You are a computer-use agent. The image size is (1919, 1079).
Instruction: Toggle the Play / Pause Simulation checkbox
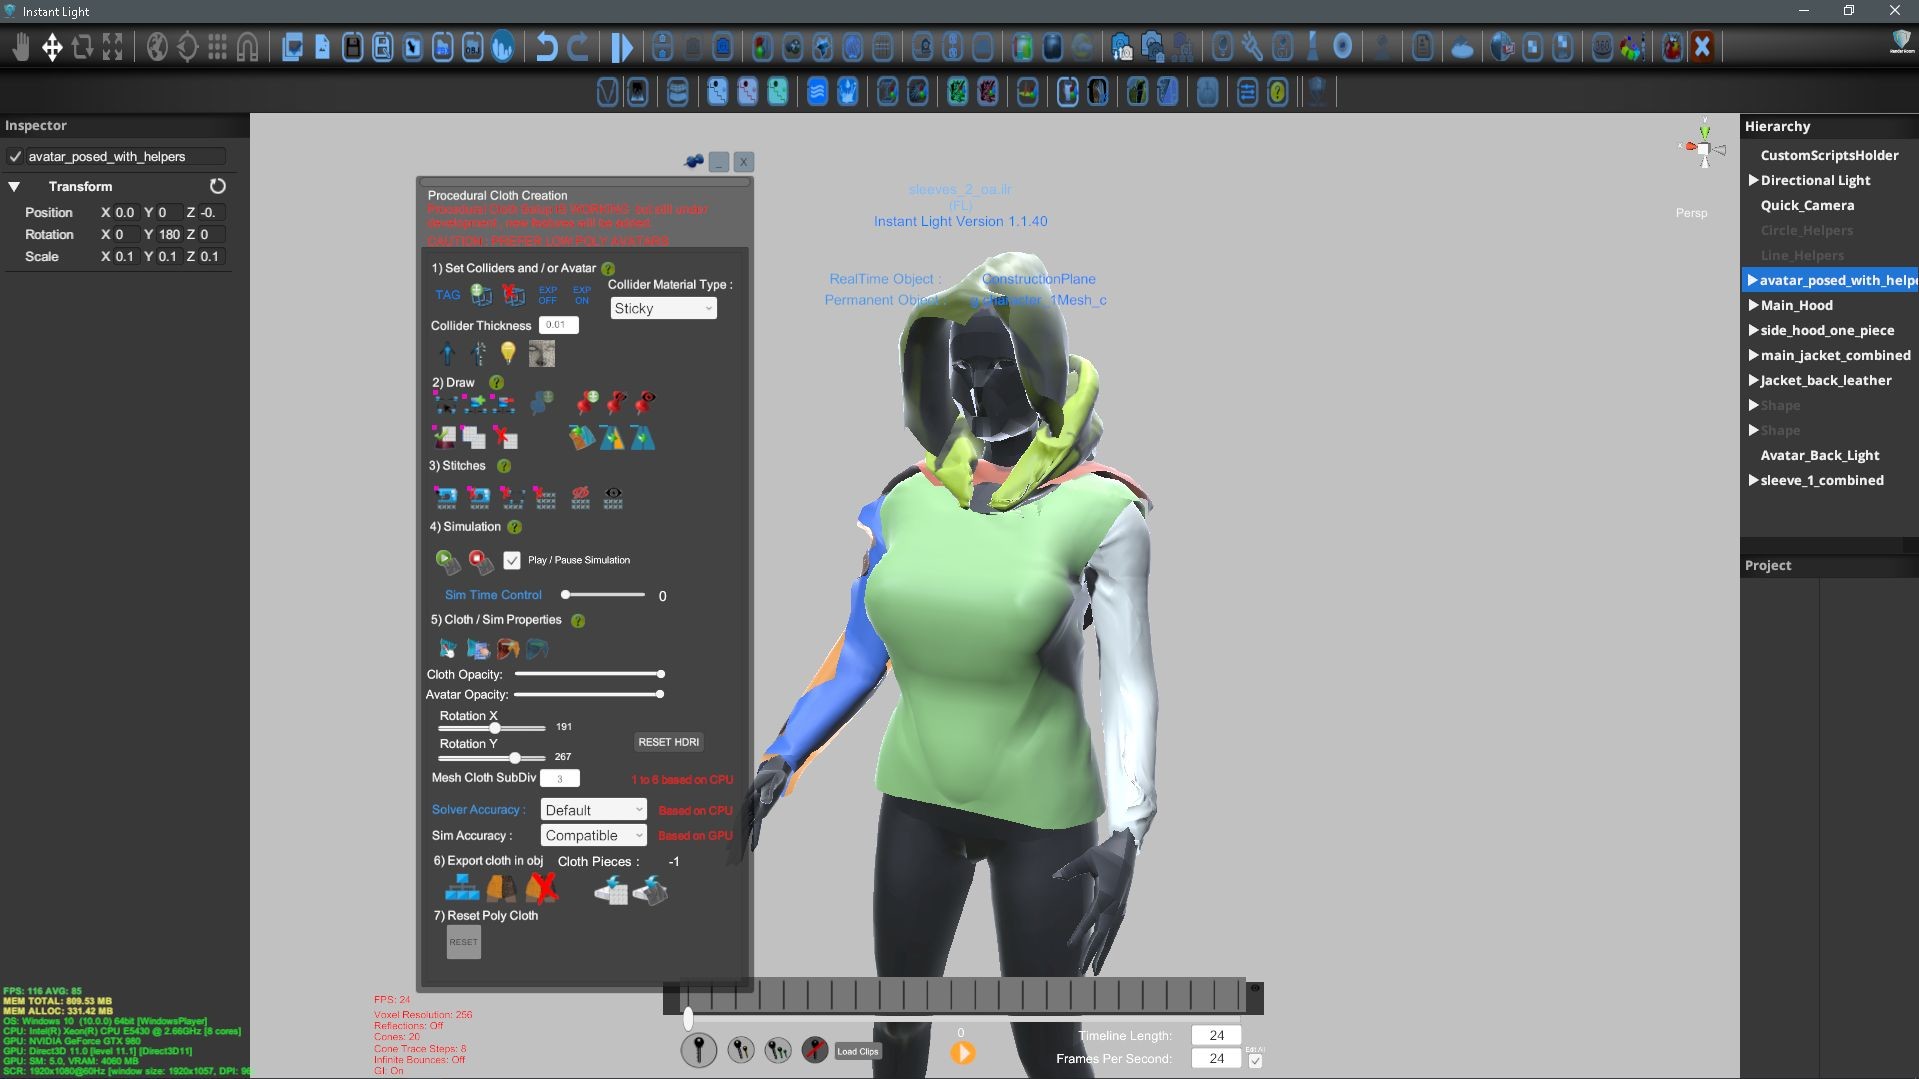click(x=512, y=560)
